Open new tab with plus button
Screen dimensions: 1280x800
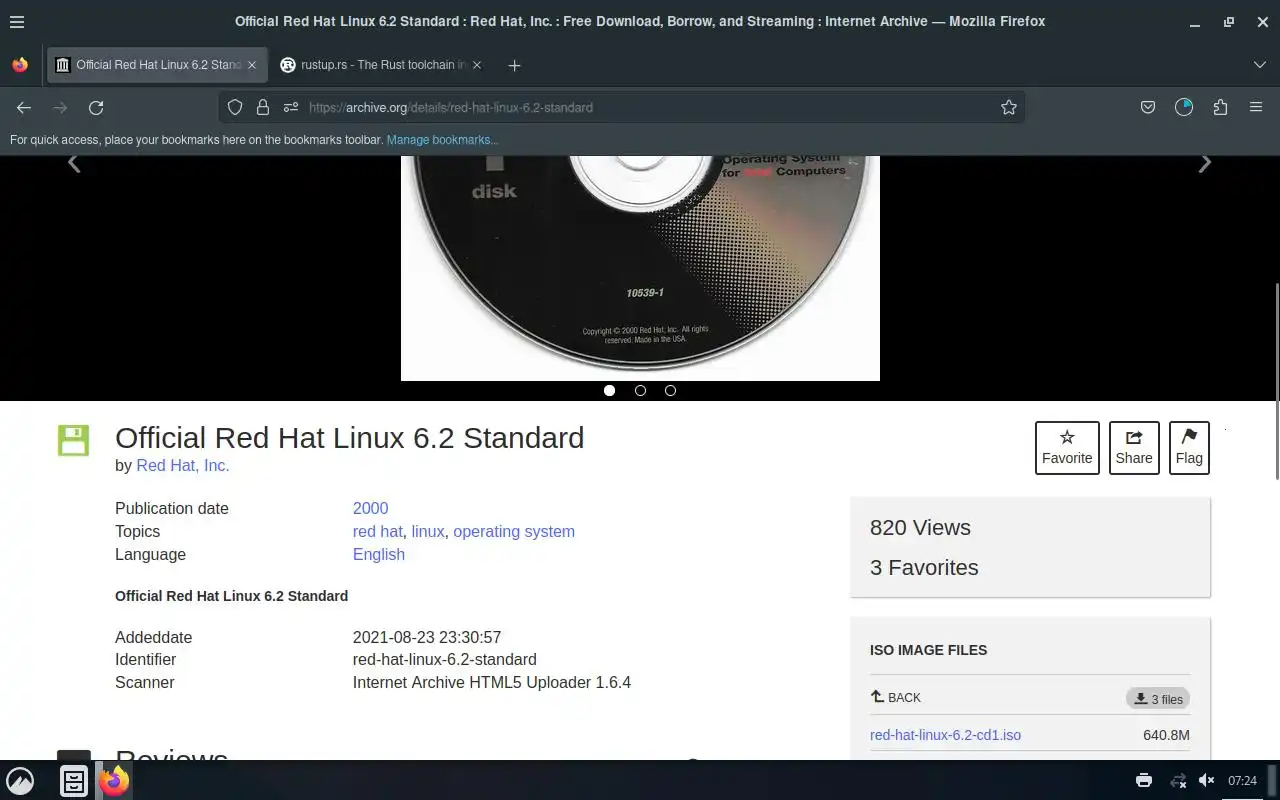click(x=514, y=65)
